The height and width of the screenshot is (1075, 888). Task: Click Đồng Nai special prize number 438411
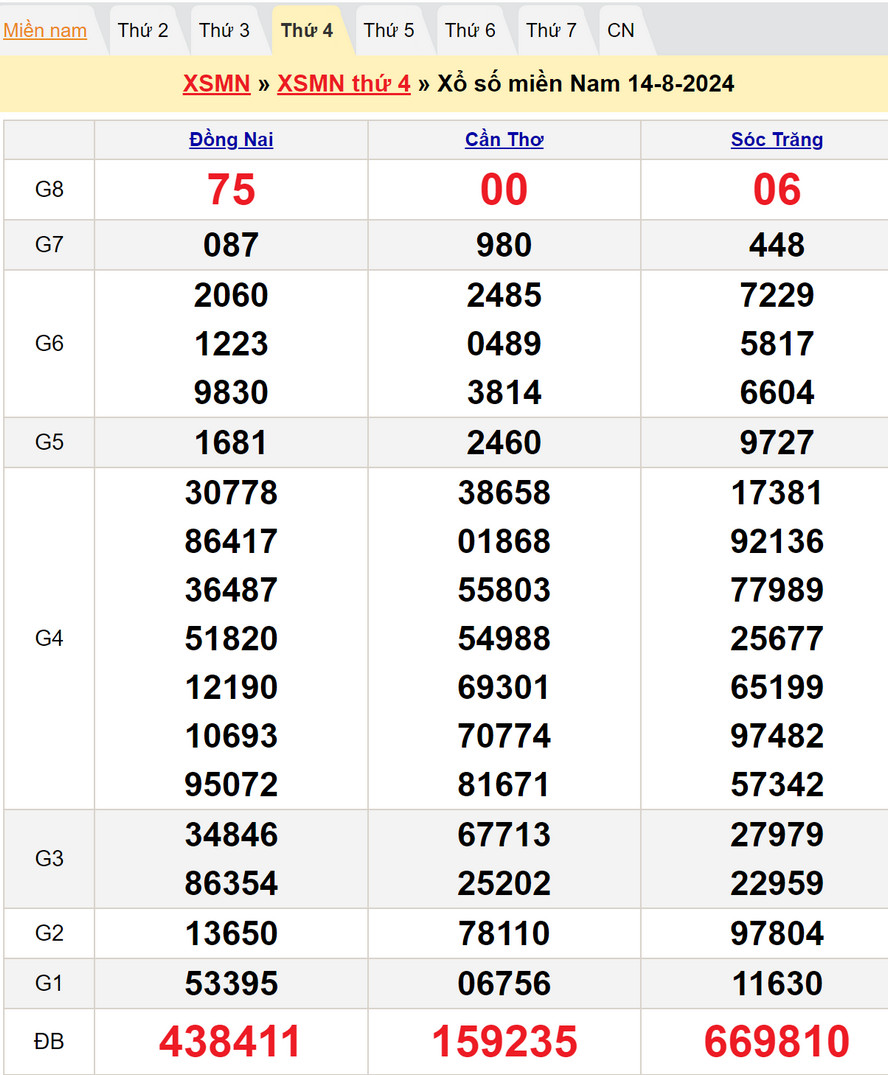coord(230,1042)
